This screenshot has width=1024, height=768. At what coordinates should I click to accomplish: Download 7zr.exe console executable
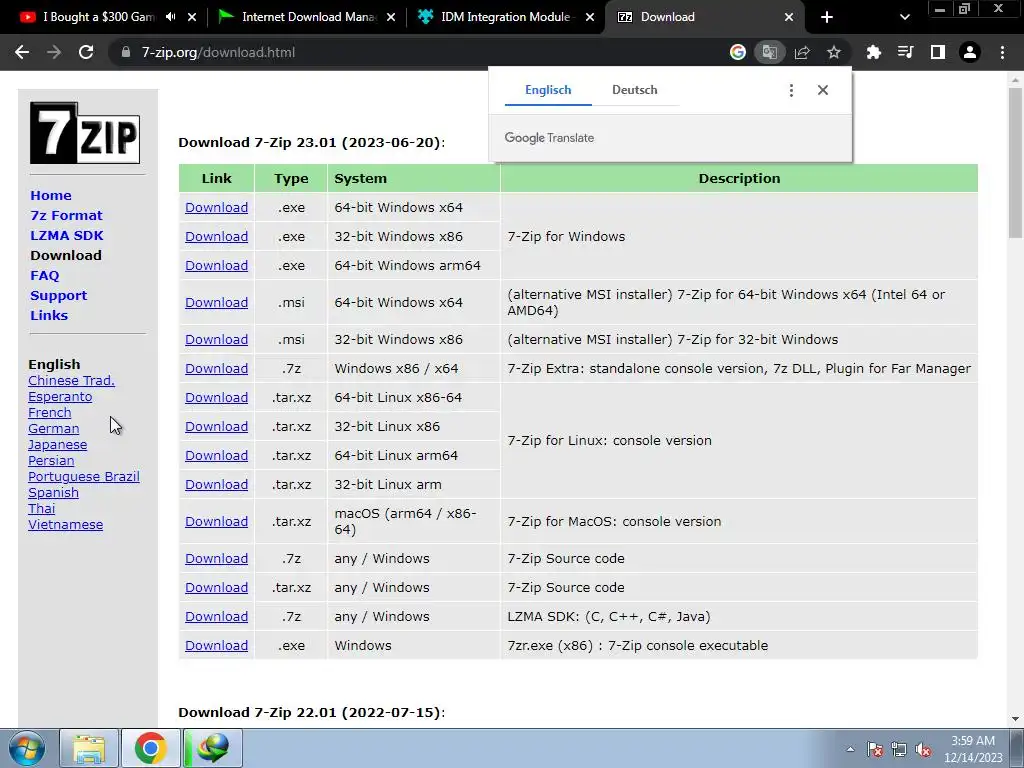point(216,646)
